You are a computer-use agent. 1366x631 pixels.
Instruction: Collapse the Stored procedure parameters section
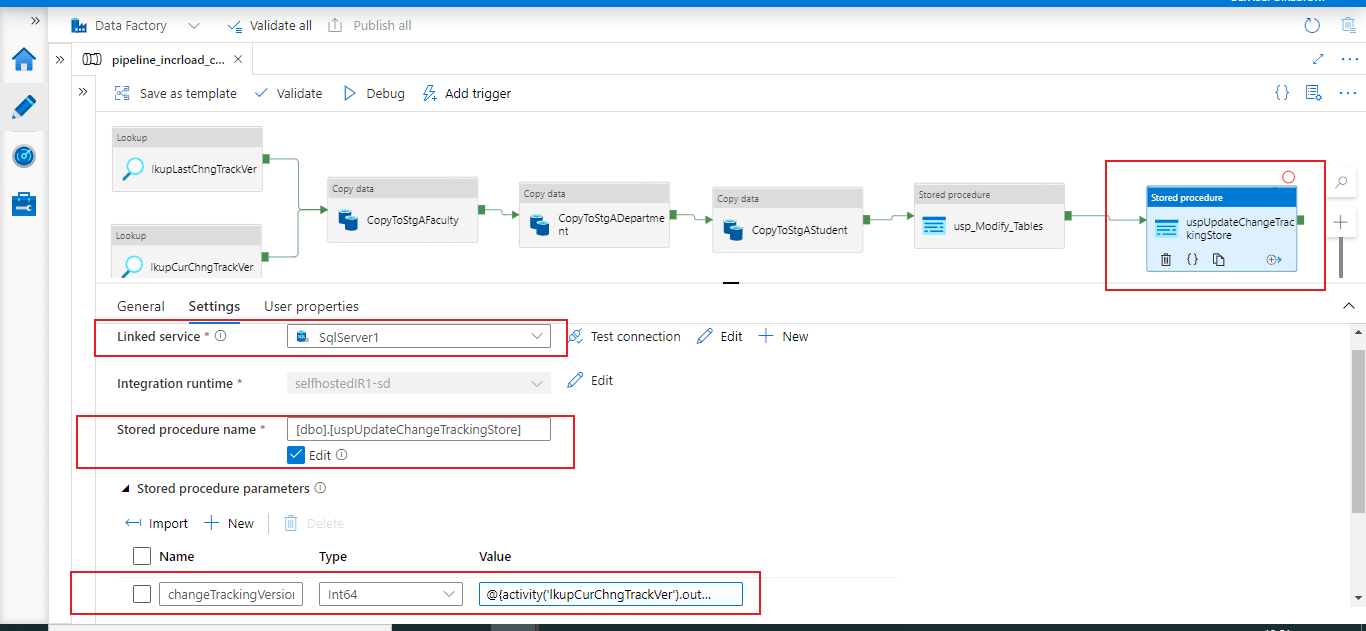point(126,489)
